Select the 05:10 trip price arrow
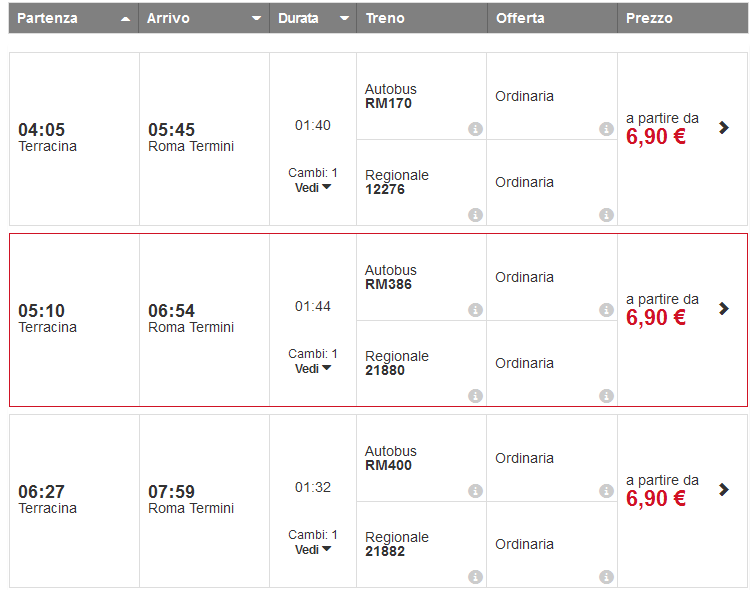Image resolution: width=750 pixels, height=590 pixels. (724, 308)
